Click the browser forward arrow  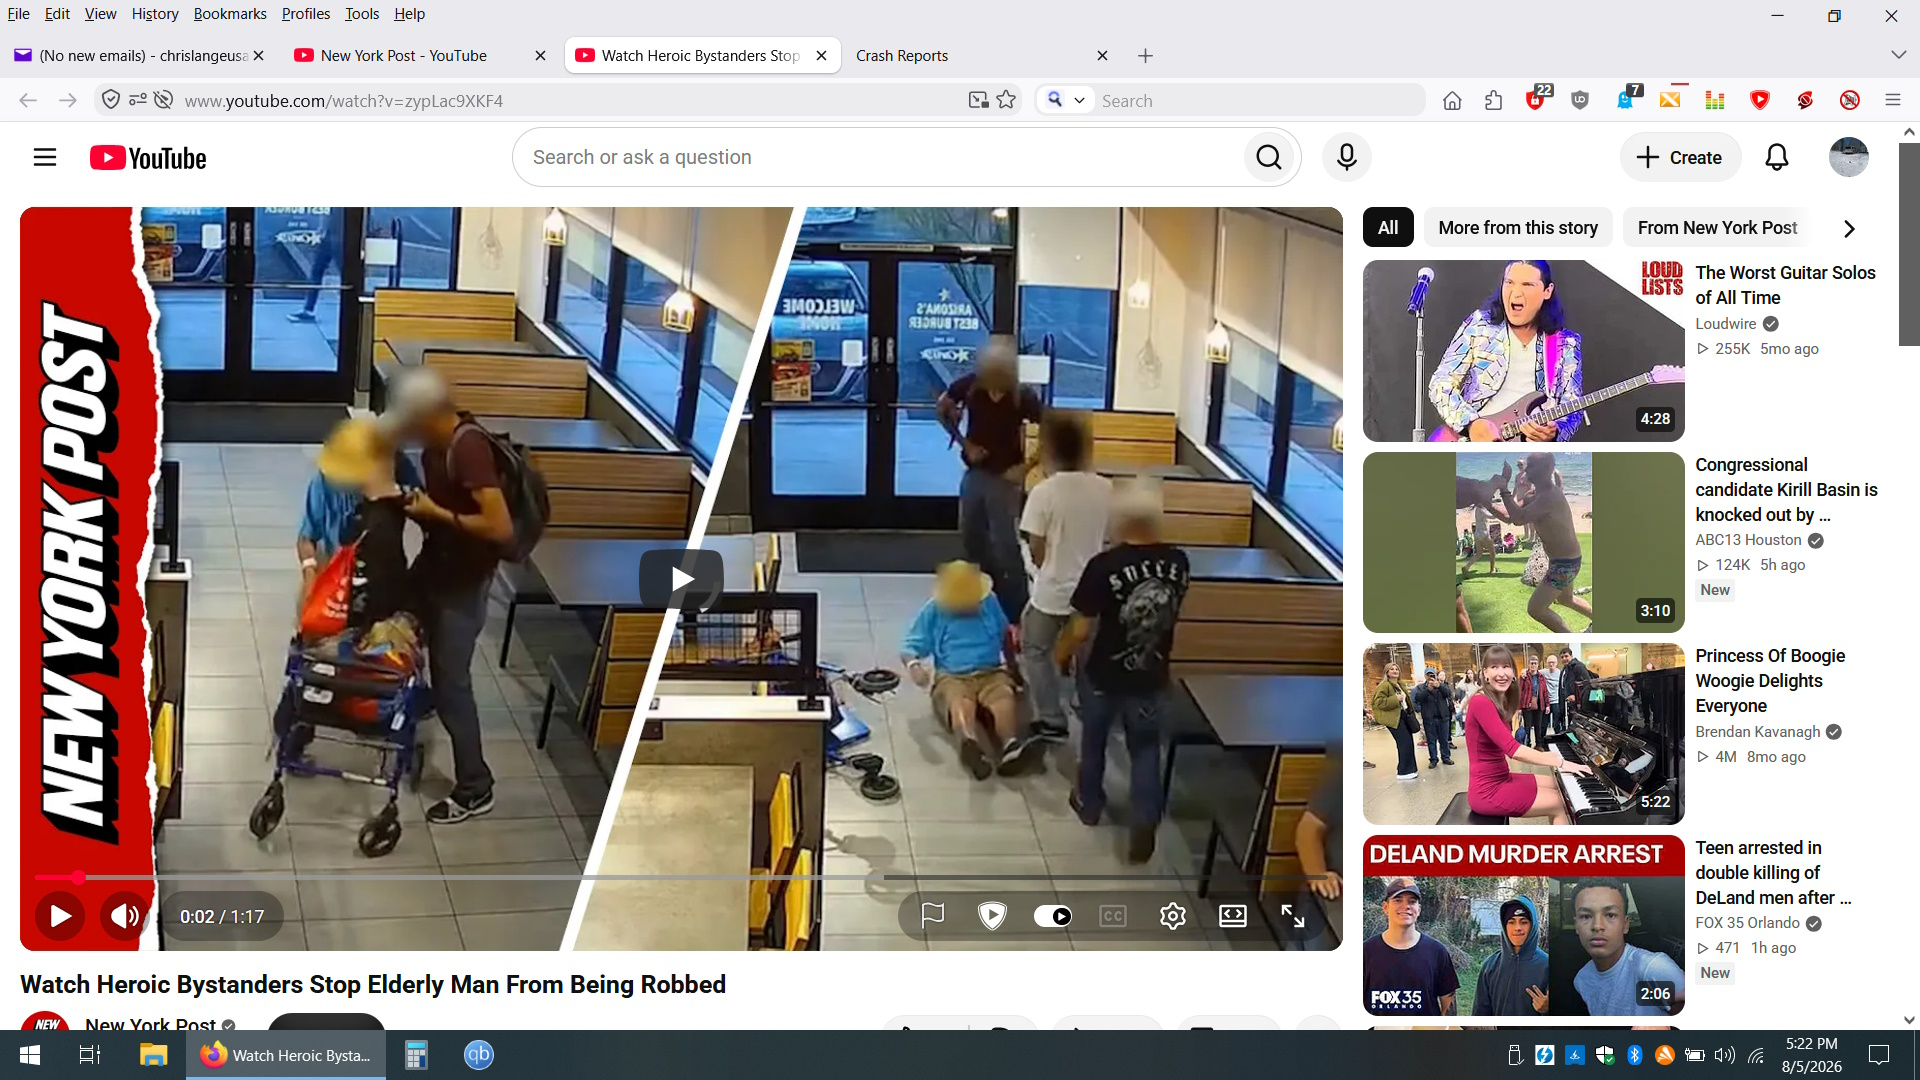(x=68, y=100)
